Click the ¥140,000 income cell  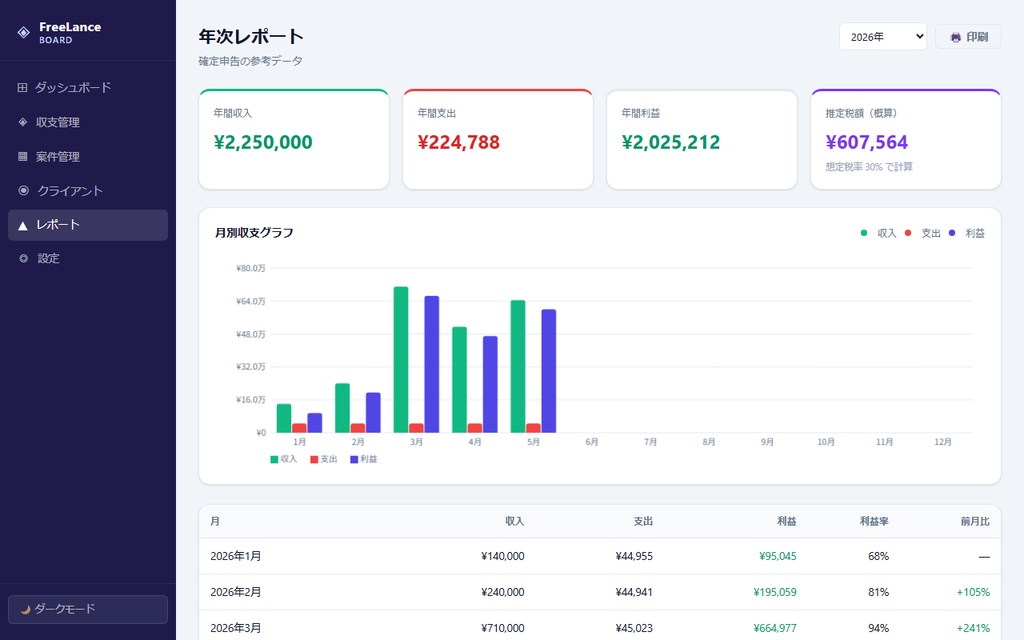point(503,556)
